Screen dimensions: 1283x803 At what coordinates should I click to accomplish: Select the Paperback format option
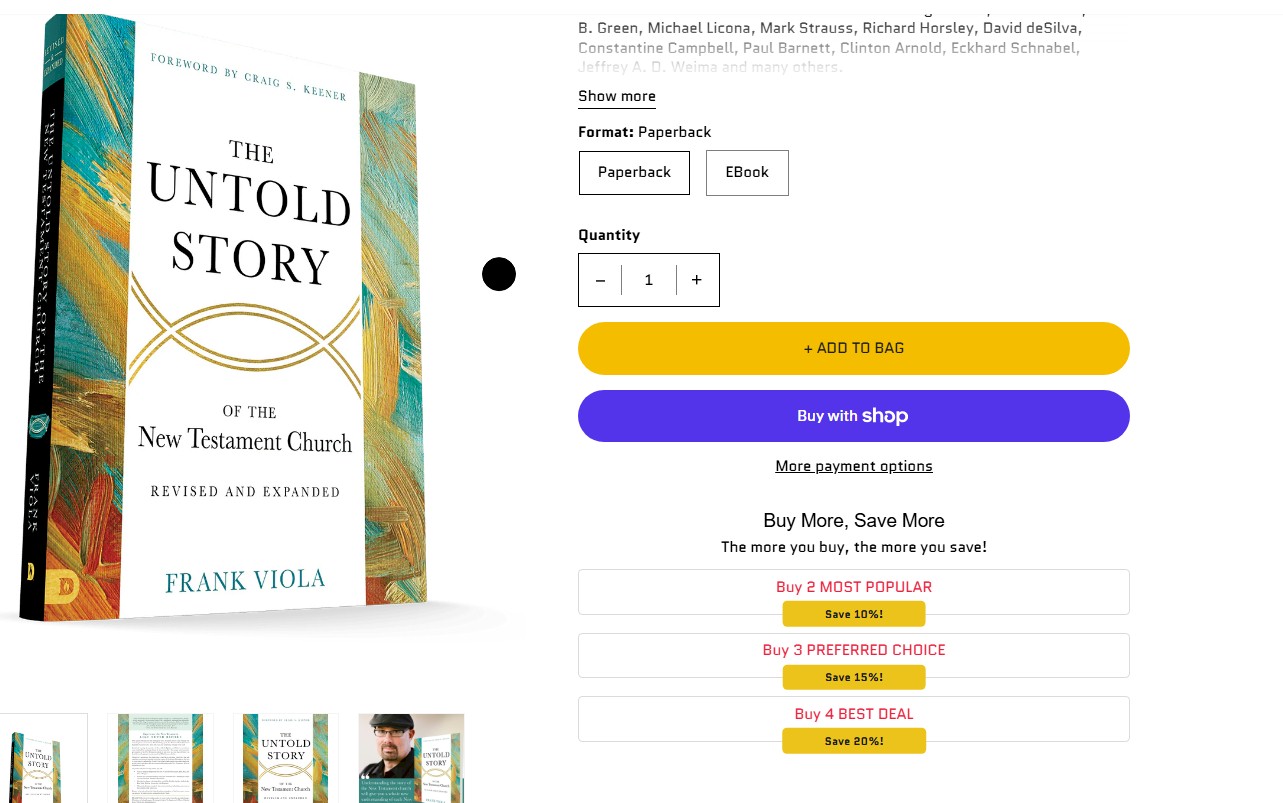click(634, 173)
